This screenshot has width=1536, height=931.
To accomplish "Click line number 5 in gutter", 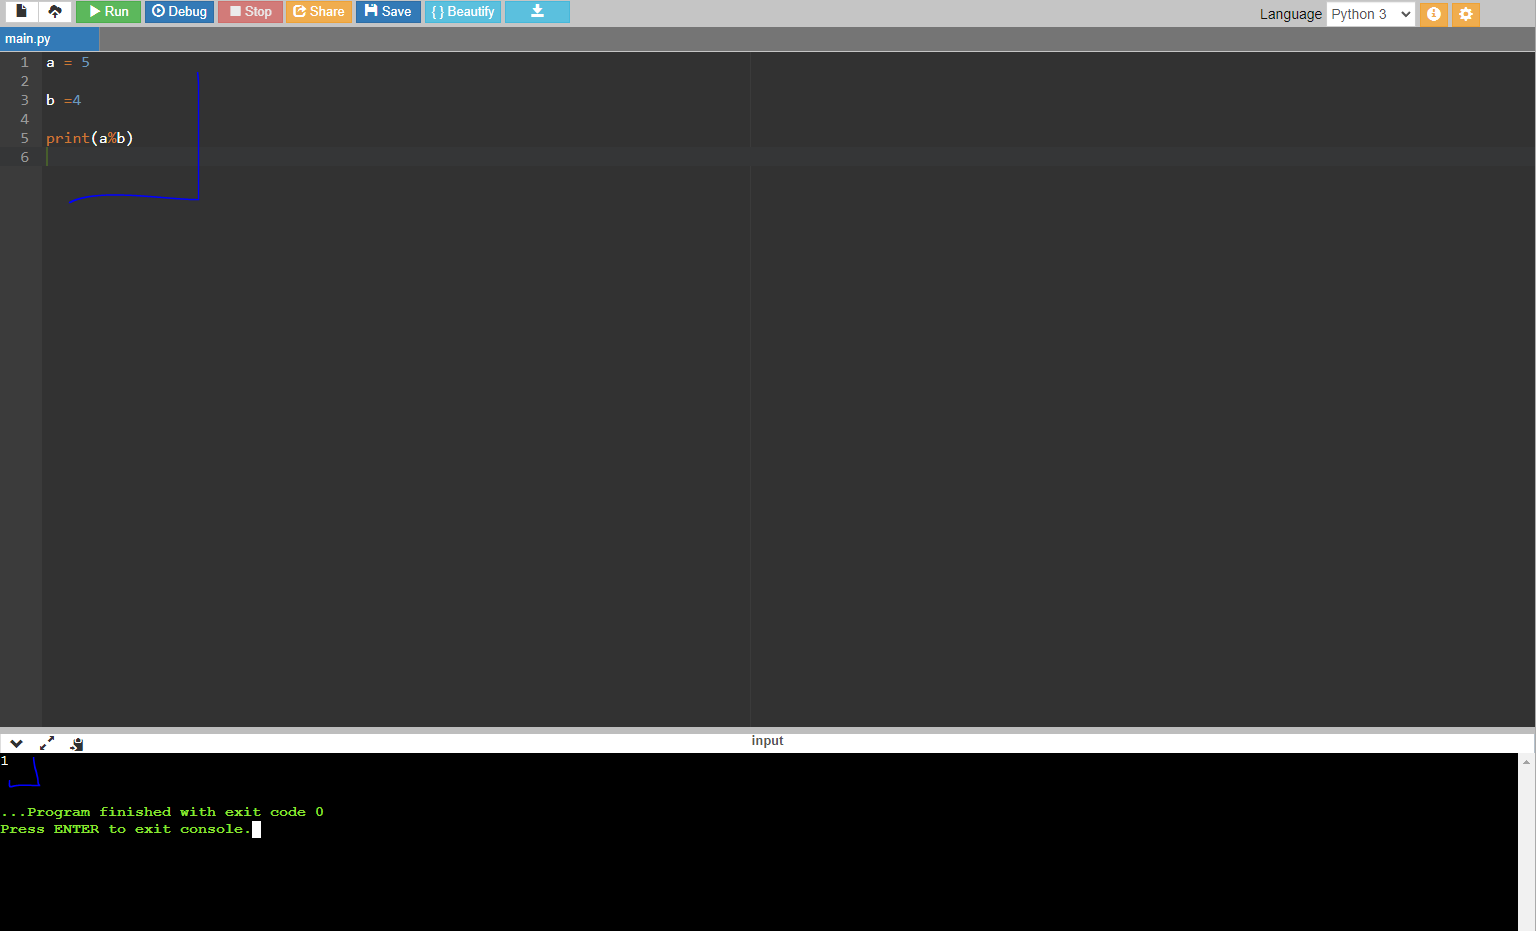I will click(25, 138).
